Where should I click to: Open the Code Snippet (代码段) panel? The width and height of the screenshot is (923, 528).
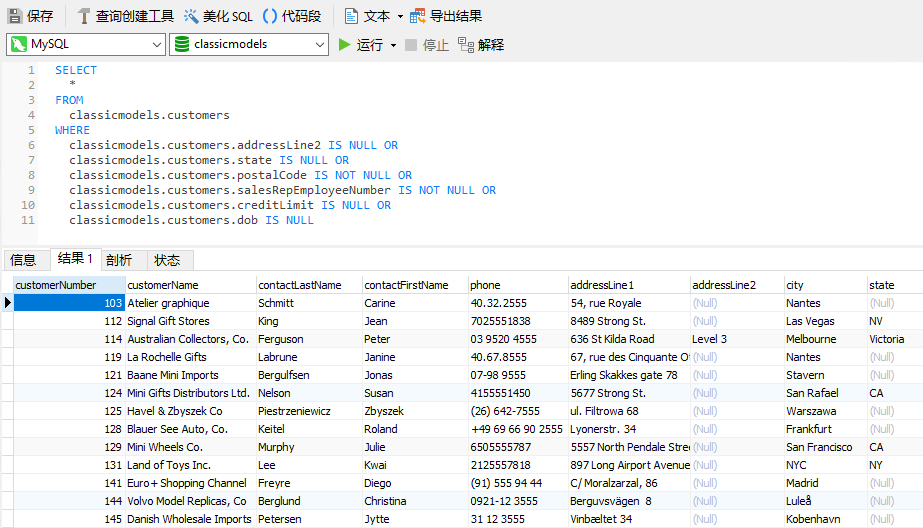click(292, 16)
